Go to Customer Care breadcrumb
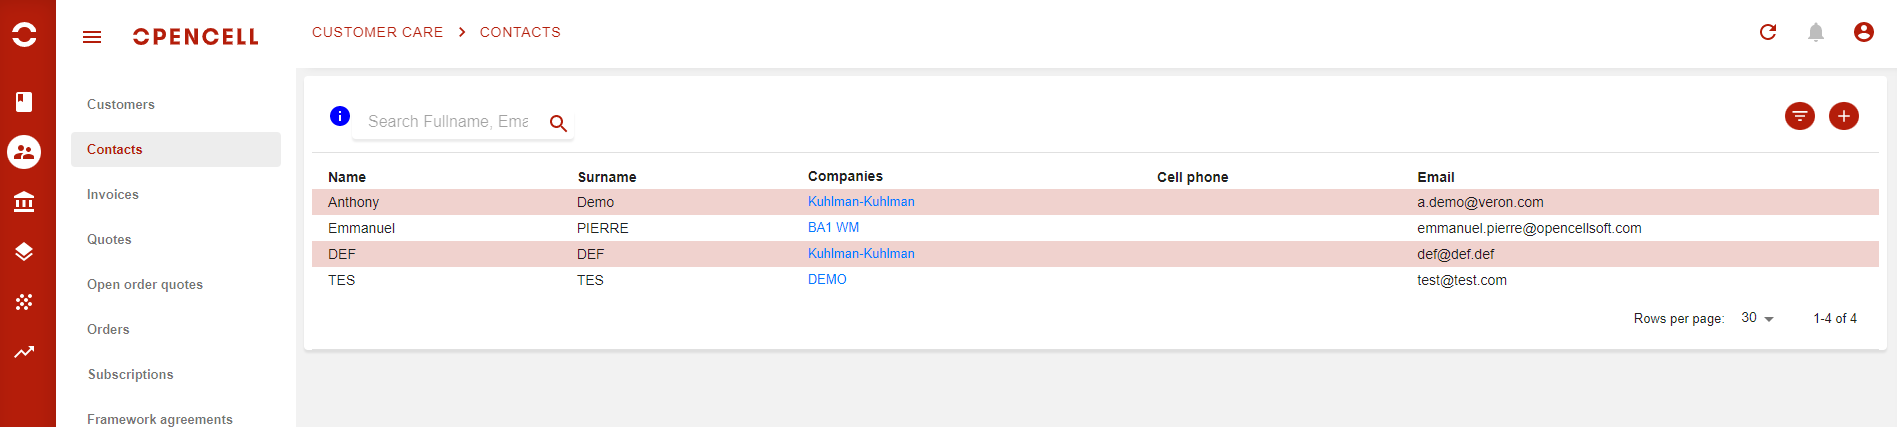The height and width of the screenshot is (427, 1897). coord(377,32)
